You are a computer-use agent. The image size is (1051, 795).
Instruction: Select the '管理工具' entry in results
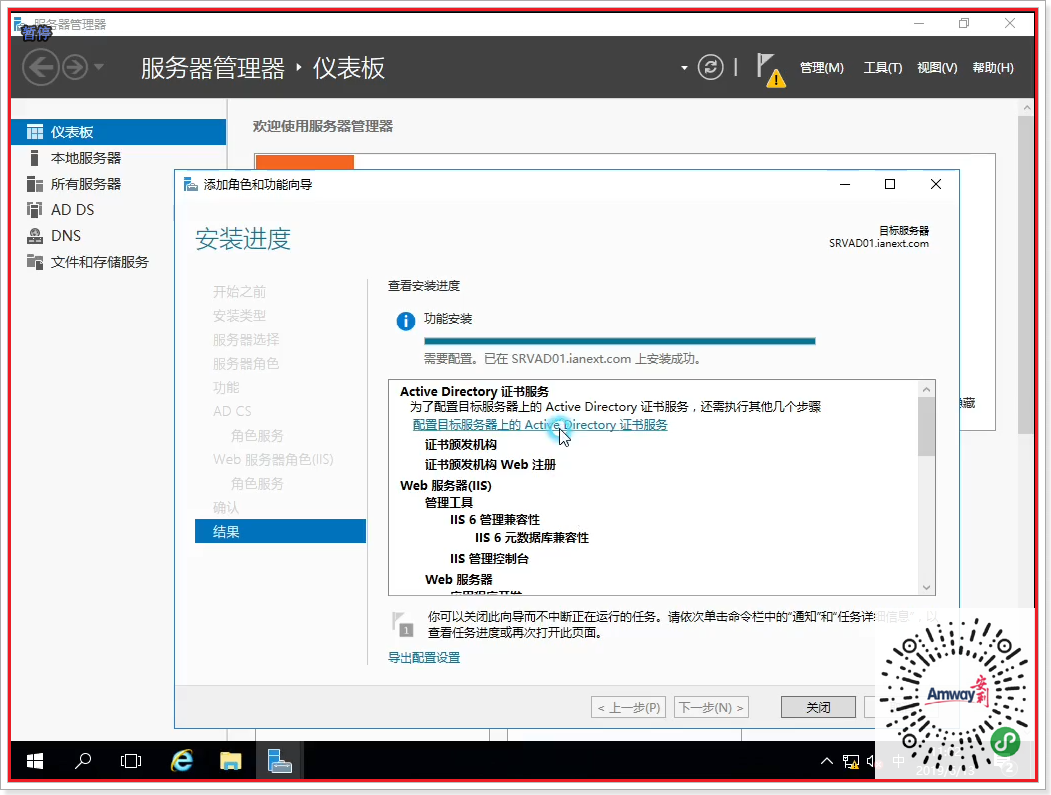point(449,502)
